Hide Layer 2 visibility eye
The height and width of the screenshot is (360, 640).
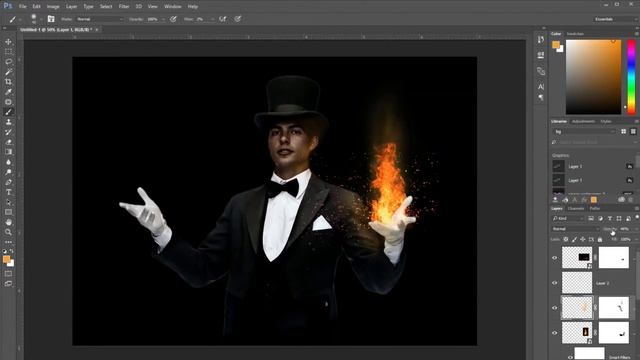click(x=555, y=282)
